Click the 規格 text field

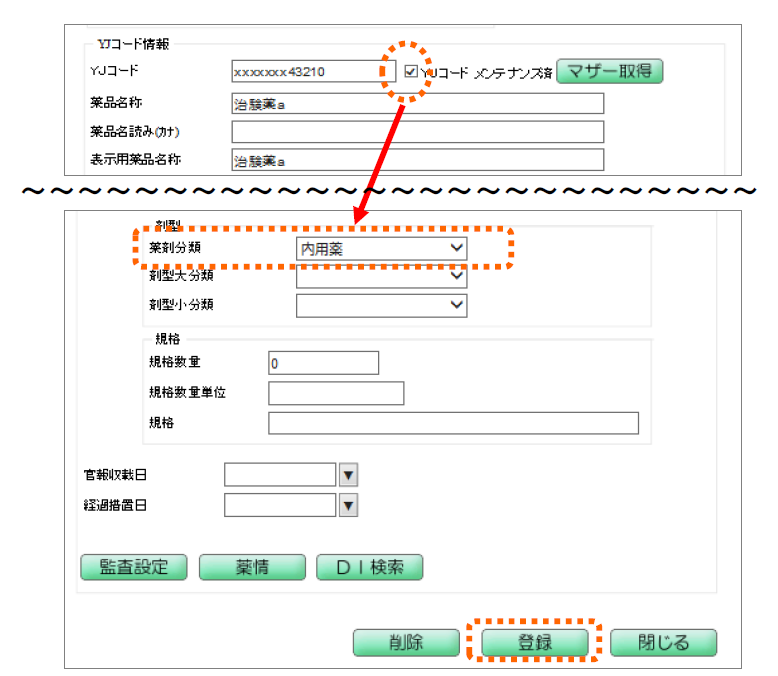(x=452, y=423)
